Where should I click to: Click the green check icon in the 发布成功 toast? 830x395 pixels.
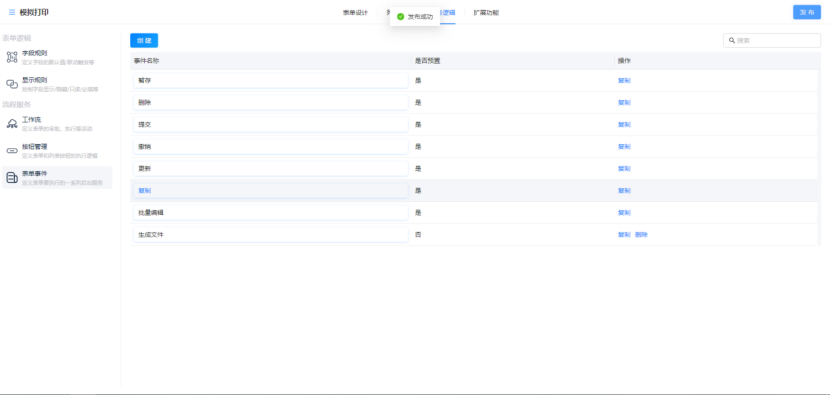(x=401, y=16)
